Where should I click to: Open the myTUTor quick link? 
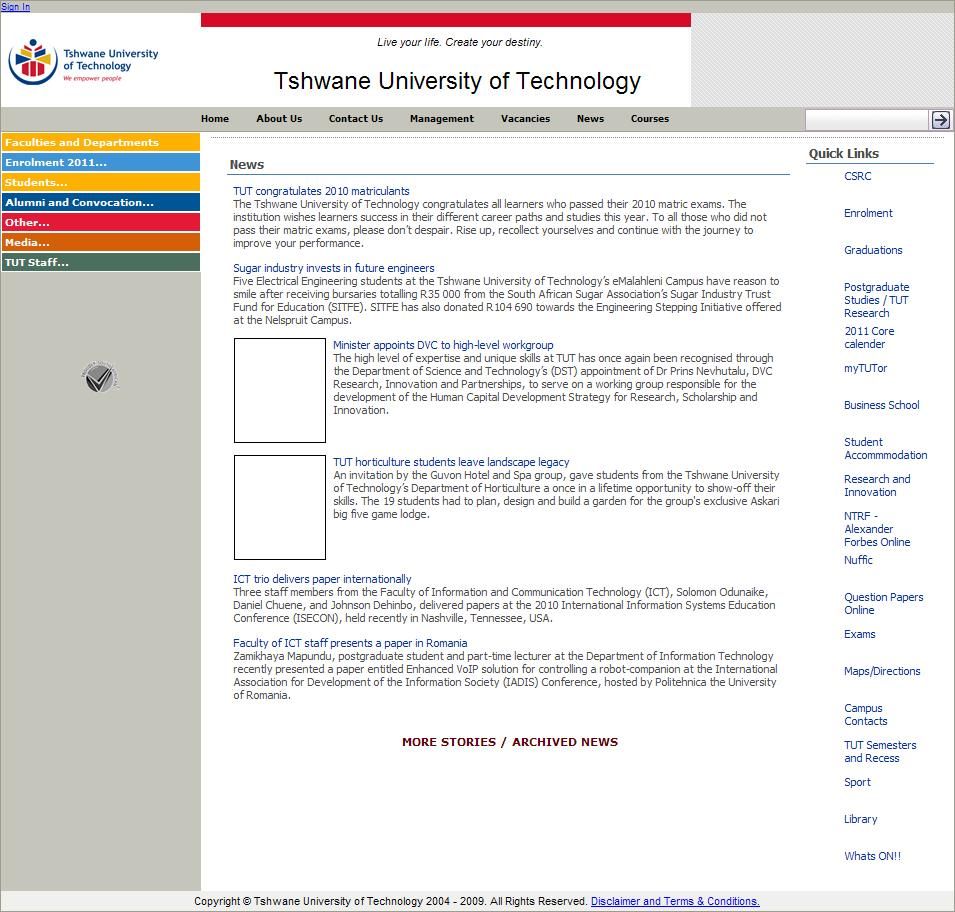click(865, 368)
